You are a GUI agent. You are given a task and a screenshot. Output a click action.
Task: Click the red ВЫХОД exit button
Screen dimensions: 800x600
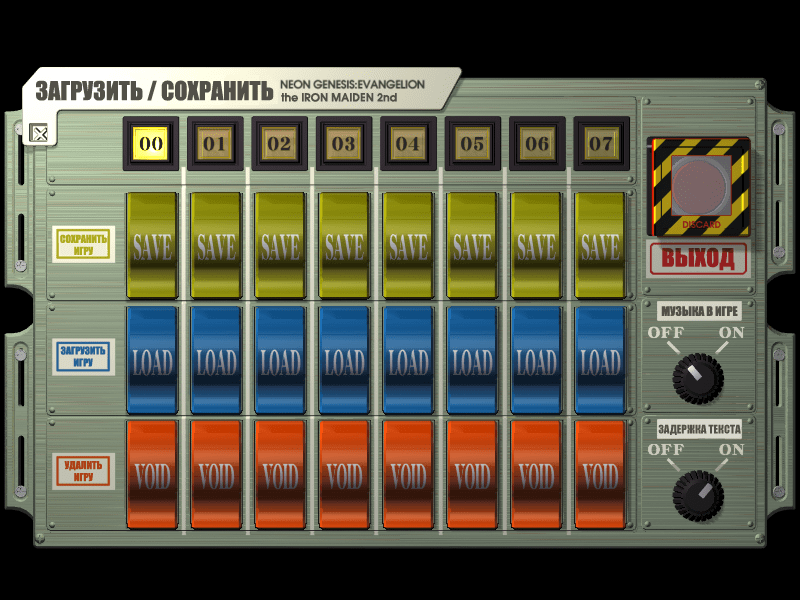click(x=699, y=258)
